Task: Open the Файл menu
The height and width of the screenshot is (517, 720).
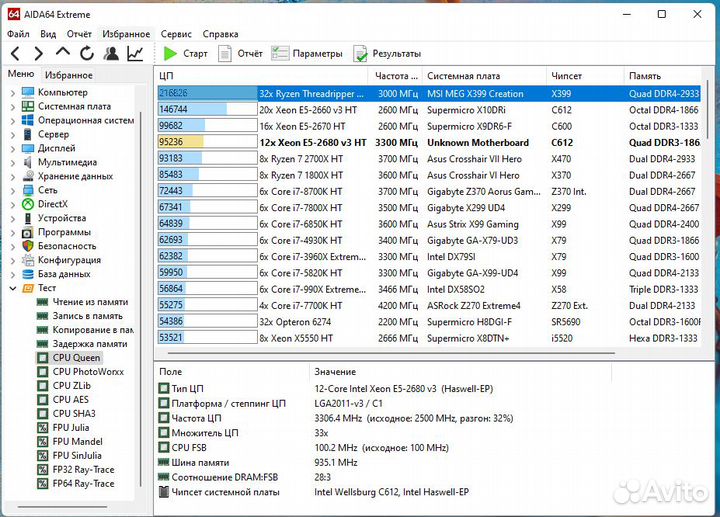Action: [18, 34]
